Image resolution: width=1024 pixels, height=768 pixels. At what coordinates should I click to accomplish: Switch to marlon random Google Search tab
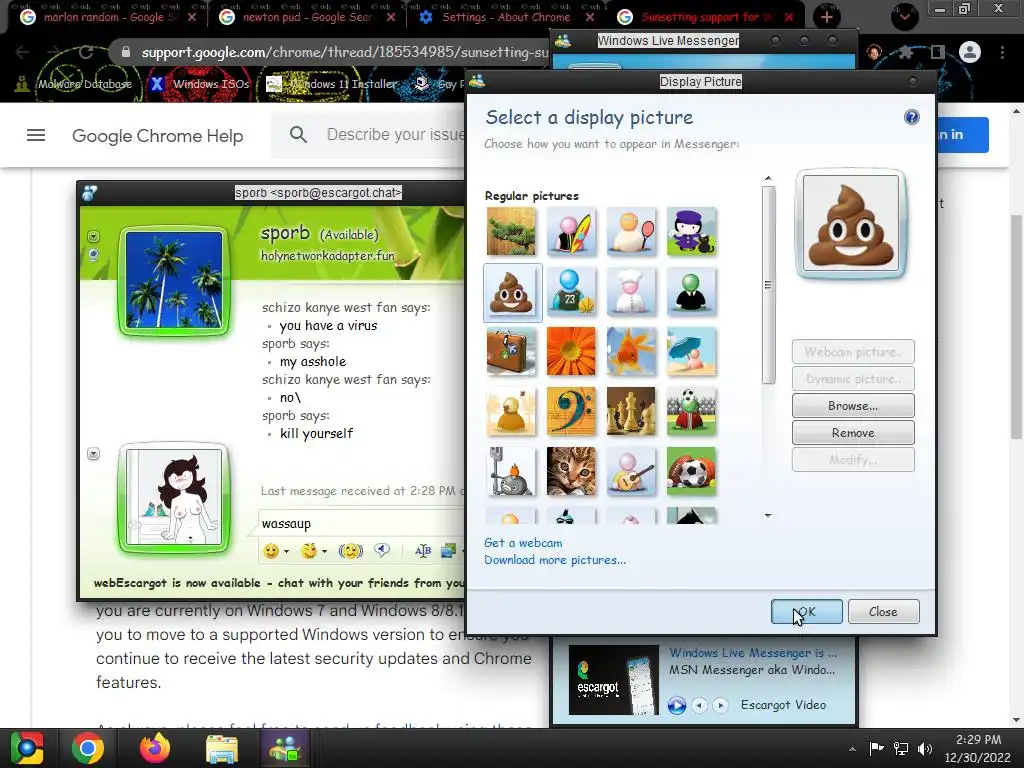(x=106, y=17)
